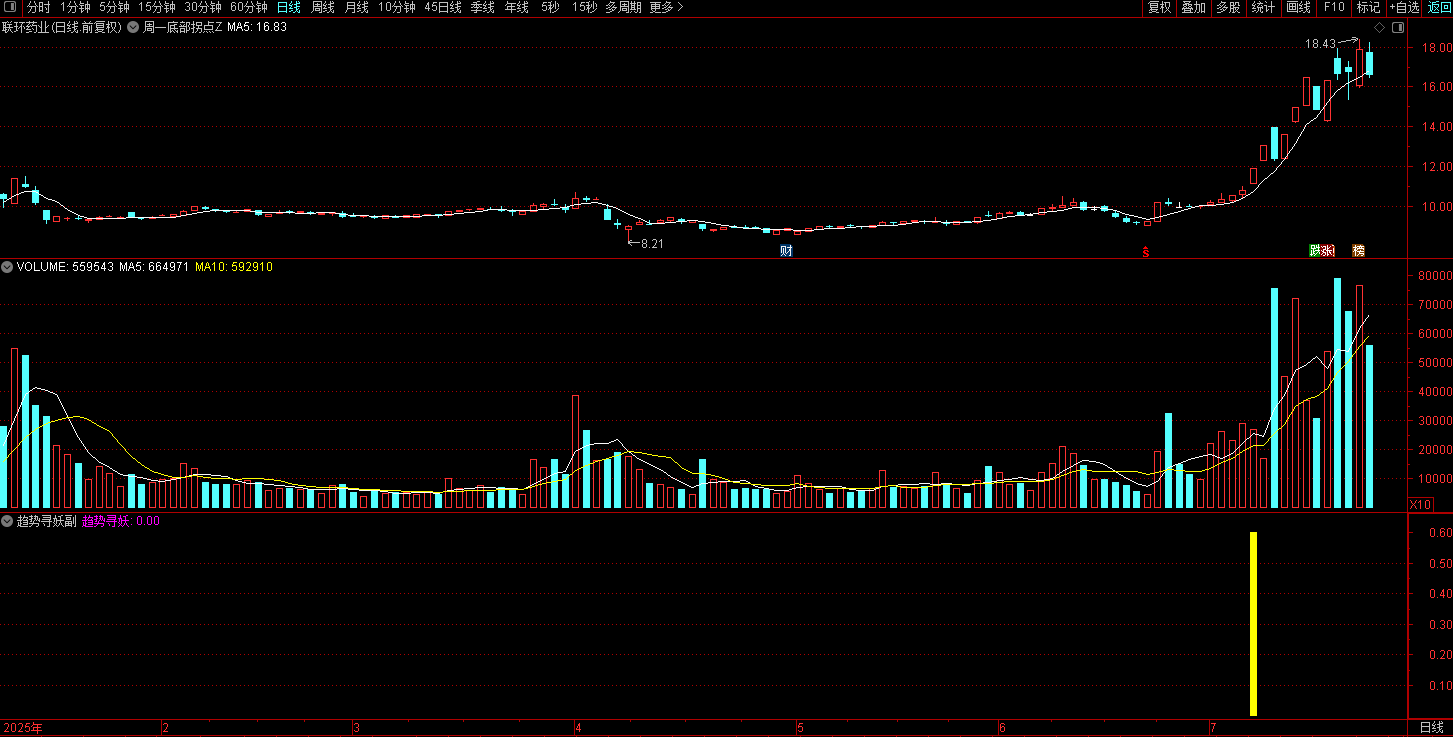Open the 更多 periods expander
1453x737 pixels.
(x=666, y=7)
